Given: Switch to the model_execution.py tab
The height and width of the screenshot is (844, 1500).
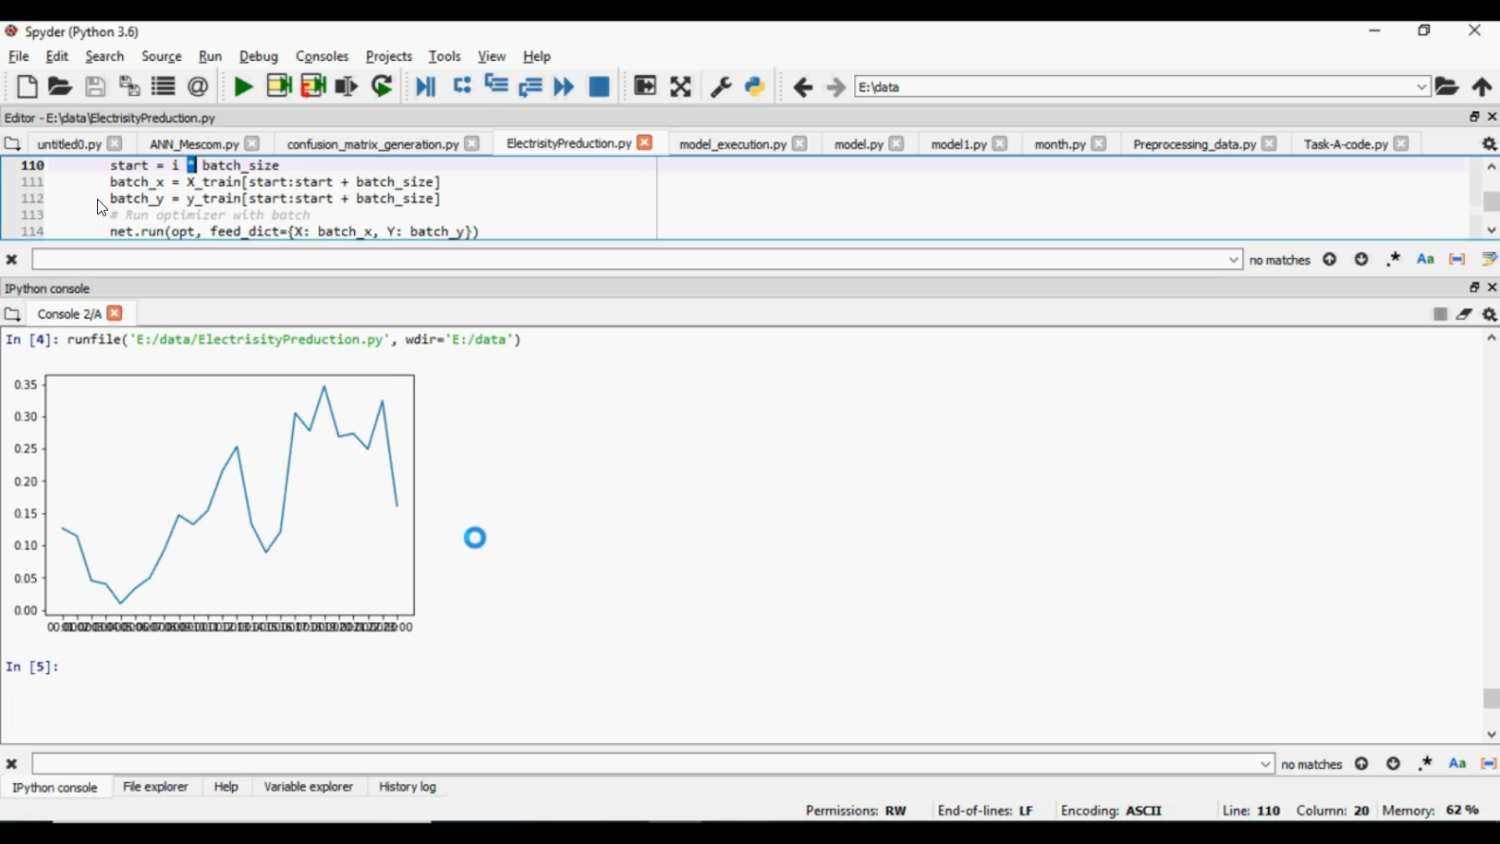Looking at the screenshot, I should coord(732,144).
